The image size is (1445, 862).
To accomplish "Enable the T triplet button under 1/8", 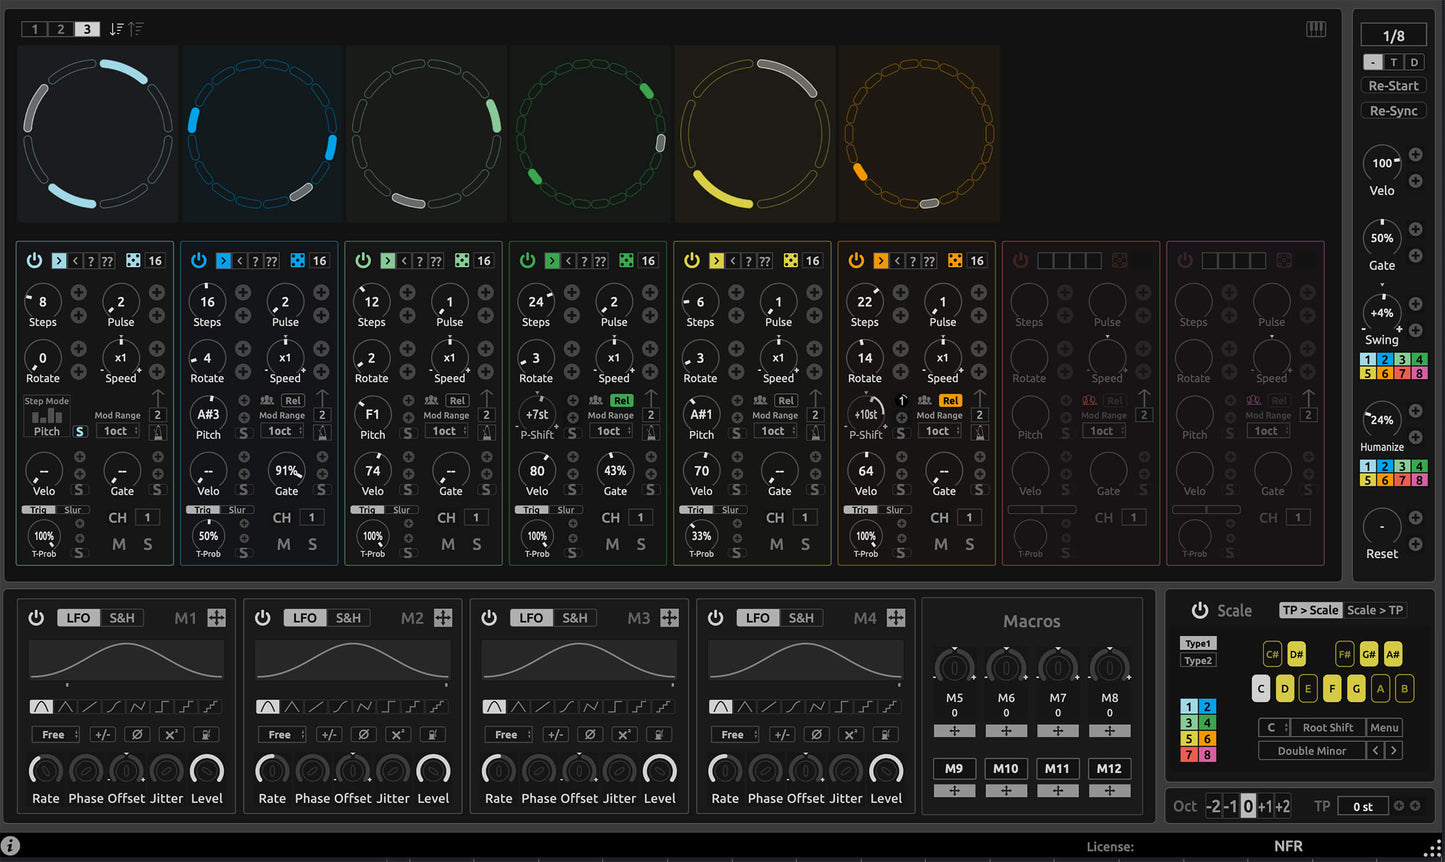I will (1393, 62).
